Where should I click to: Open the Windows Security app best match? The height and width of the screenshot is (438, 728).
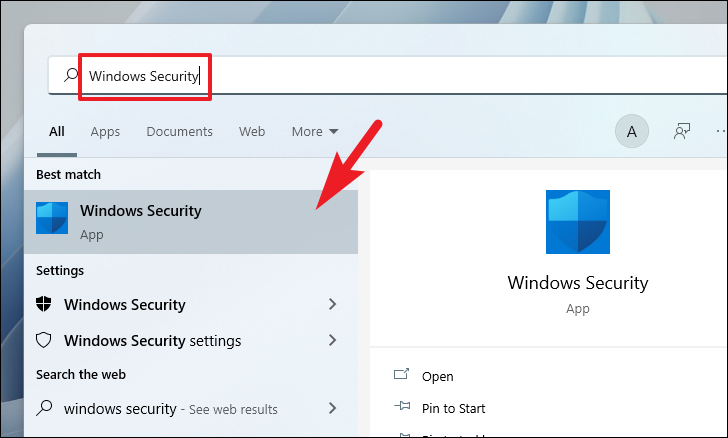pyautogui.click(x=191, y=222)
